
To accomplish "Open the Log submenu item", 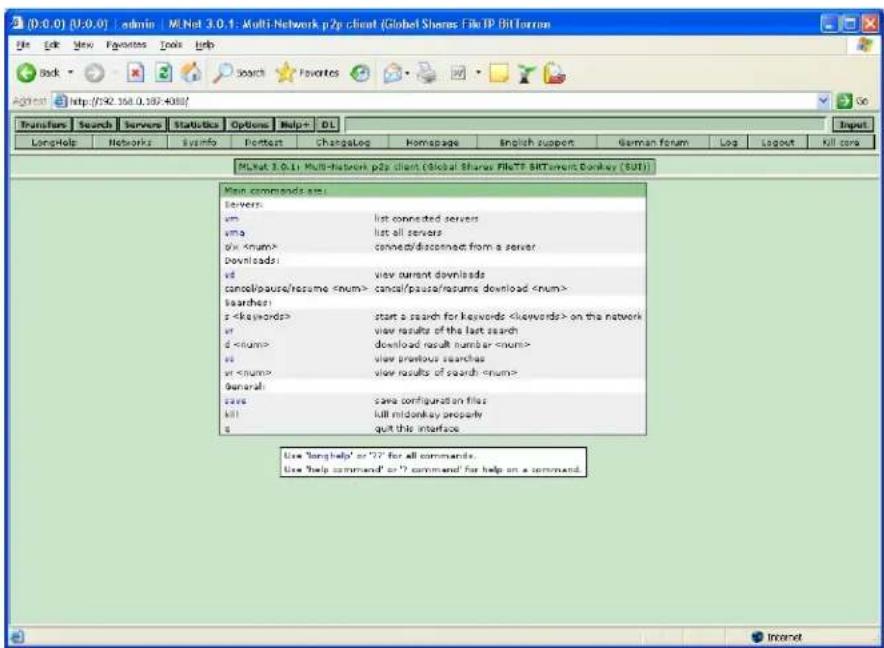I will [x=728, y=143].
